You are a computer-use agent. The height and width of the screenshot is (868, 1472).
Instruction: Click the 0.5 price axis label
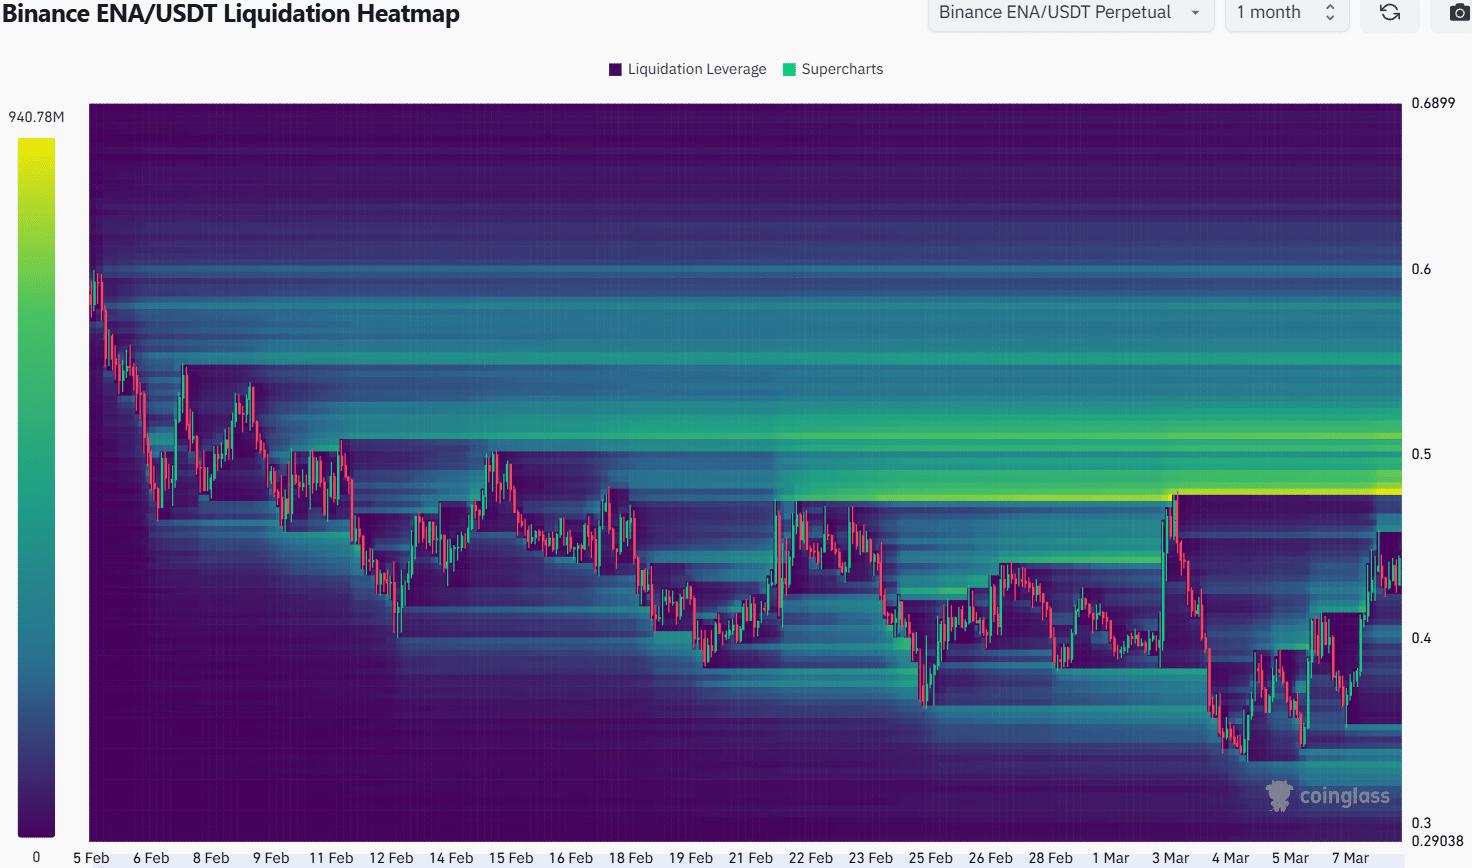point(1421,454)
